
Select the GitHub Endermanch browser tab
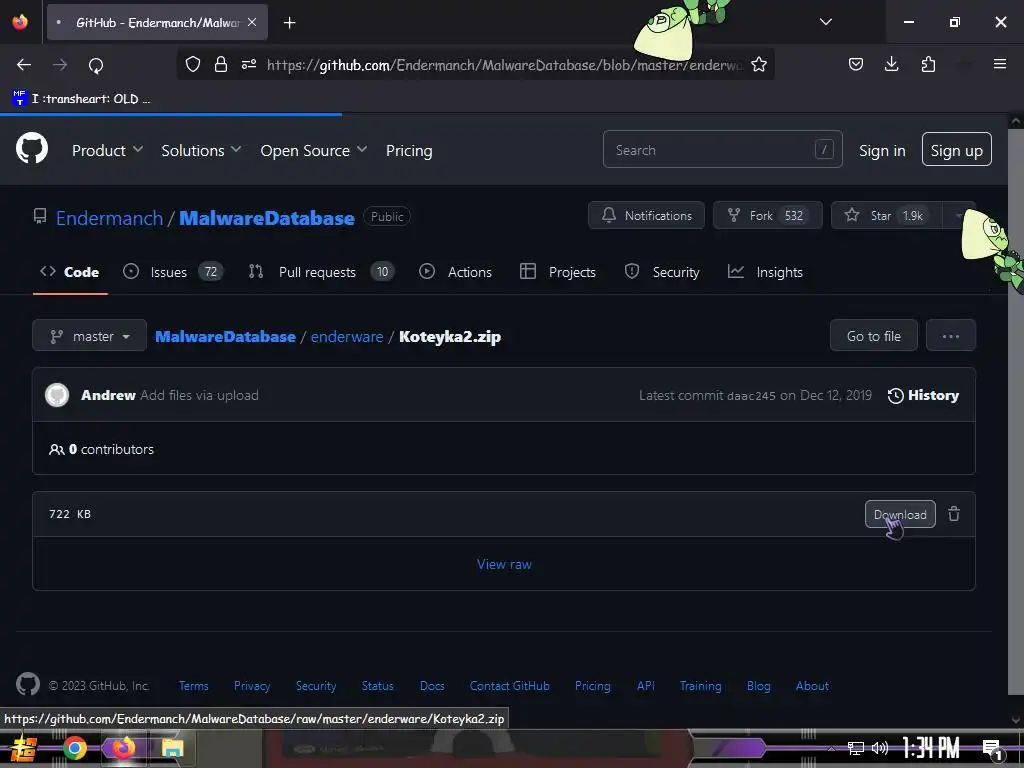pos(157,23)
